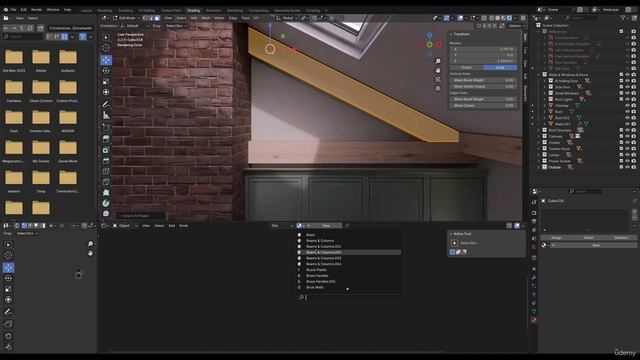The height and width of the screenshot is (360, 640).
Task: Open the Global transform orientation dropdown
Action: pyautogui.click(x=287, y=18)
